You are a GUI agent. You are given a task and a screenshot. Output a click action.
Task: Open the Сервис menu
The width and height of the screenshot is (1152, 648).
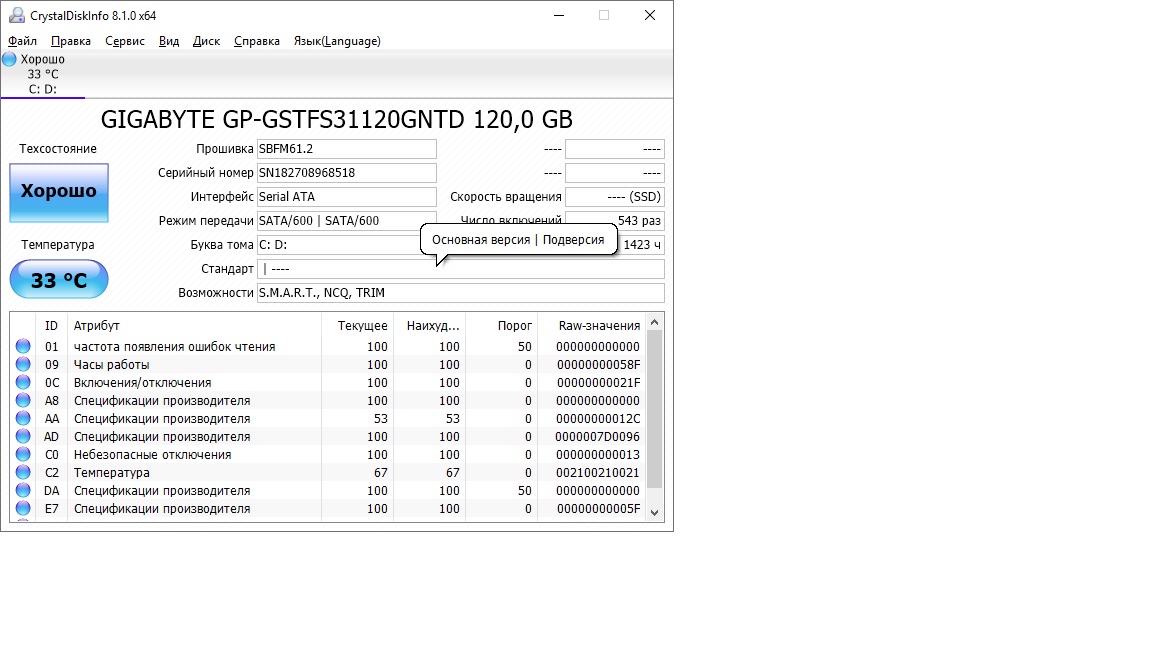tap(125, 41)
